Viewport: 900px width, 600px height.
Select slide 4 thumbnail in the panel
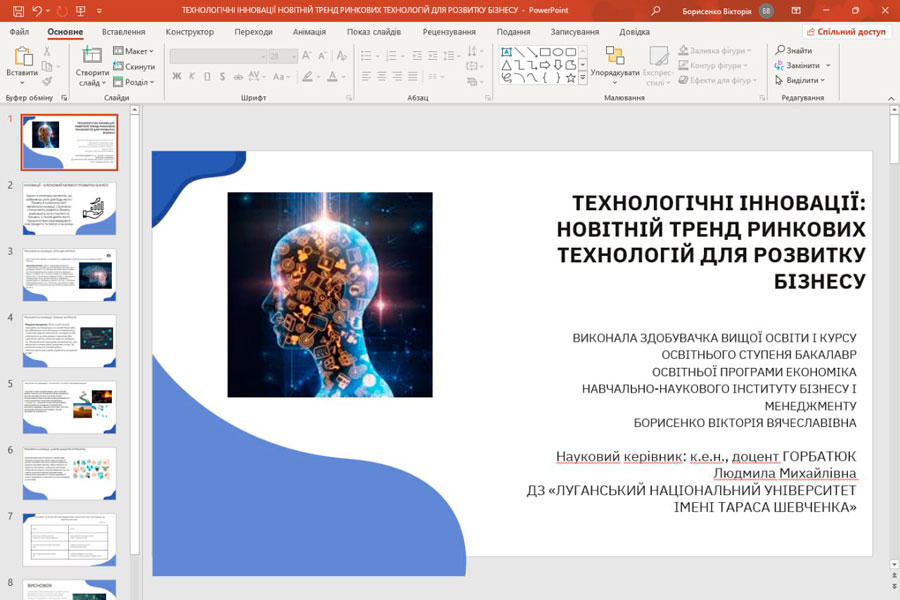tap(69, 340)
